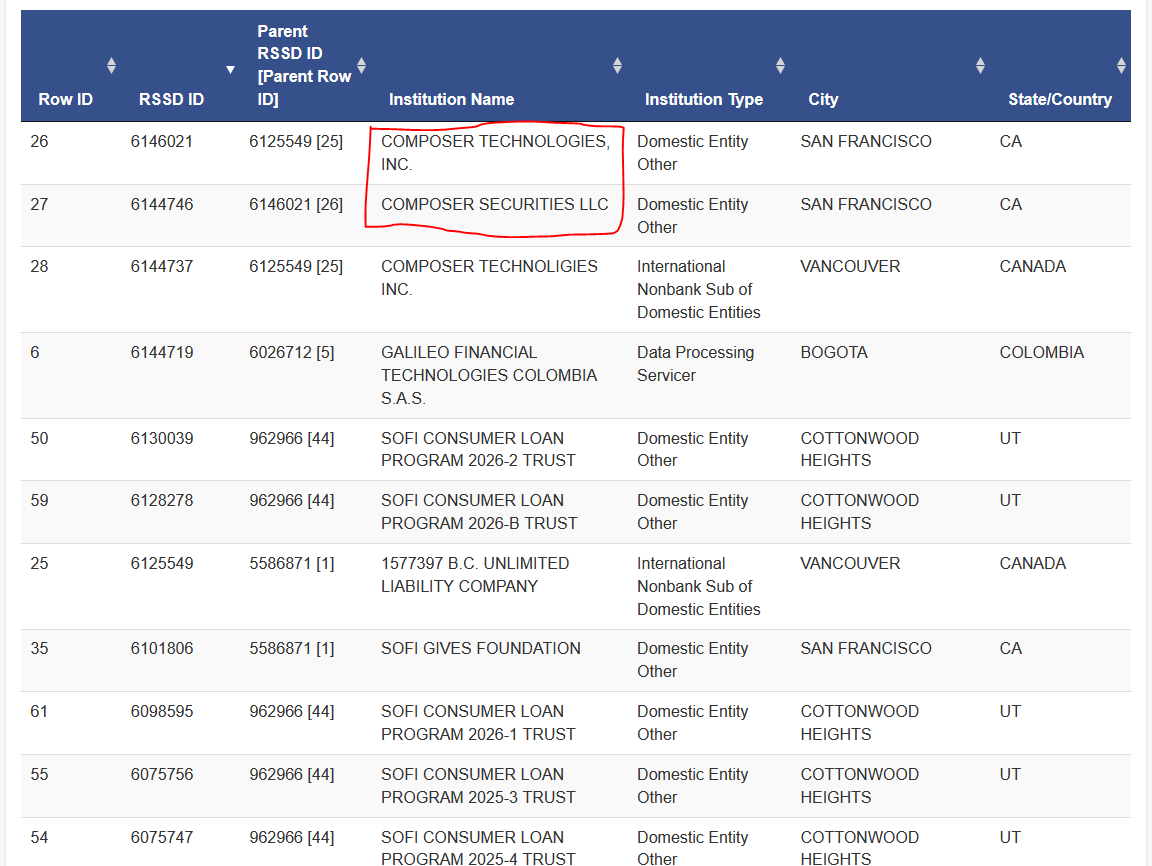Click parent ID 6146021 [26] cell
The height and width of the screenshot is (866, 1152).
(296, 204)
